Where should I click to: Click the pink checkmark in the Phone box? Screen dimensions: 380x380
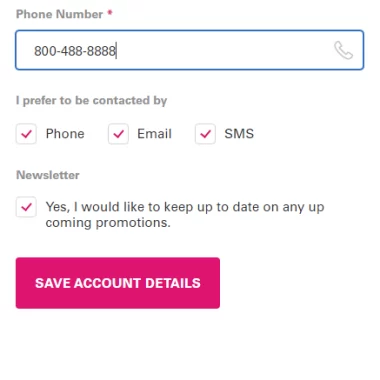click(26, 134)
